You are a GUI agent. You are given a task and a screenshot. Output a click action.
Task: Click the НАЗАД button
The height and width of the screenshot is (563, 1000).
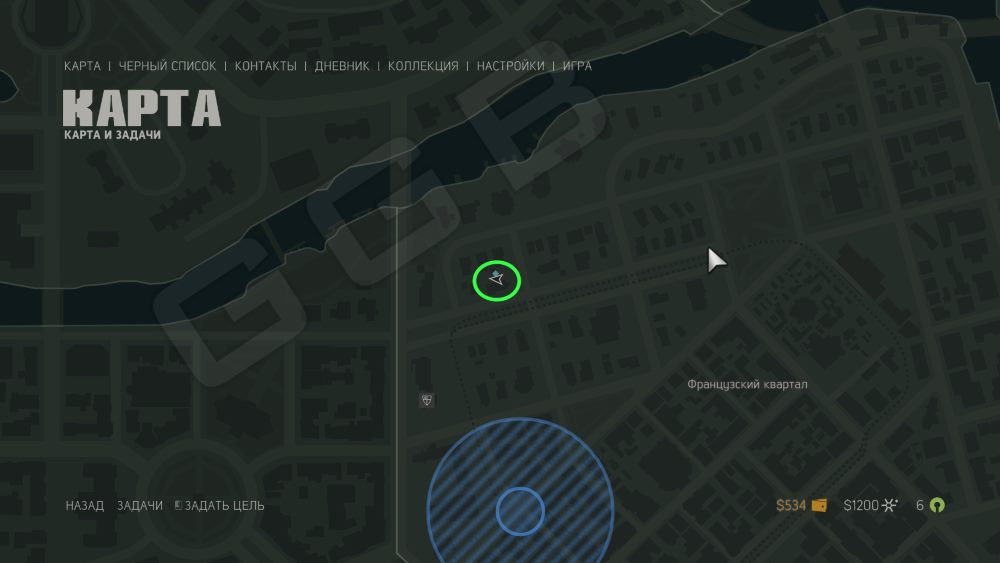[85, 506]
